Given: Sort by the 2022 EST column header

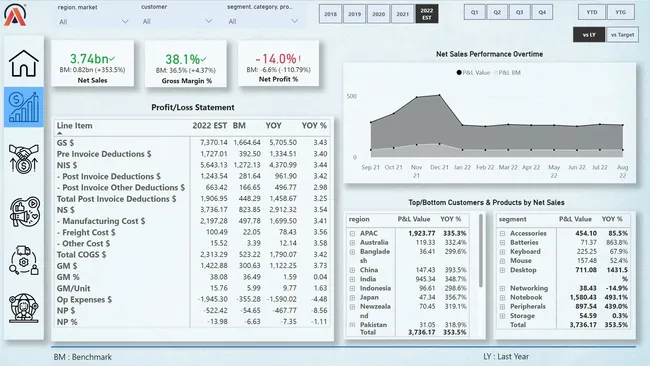Looking at the screenshot, I should pos(210,126).
